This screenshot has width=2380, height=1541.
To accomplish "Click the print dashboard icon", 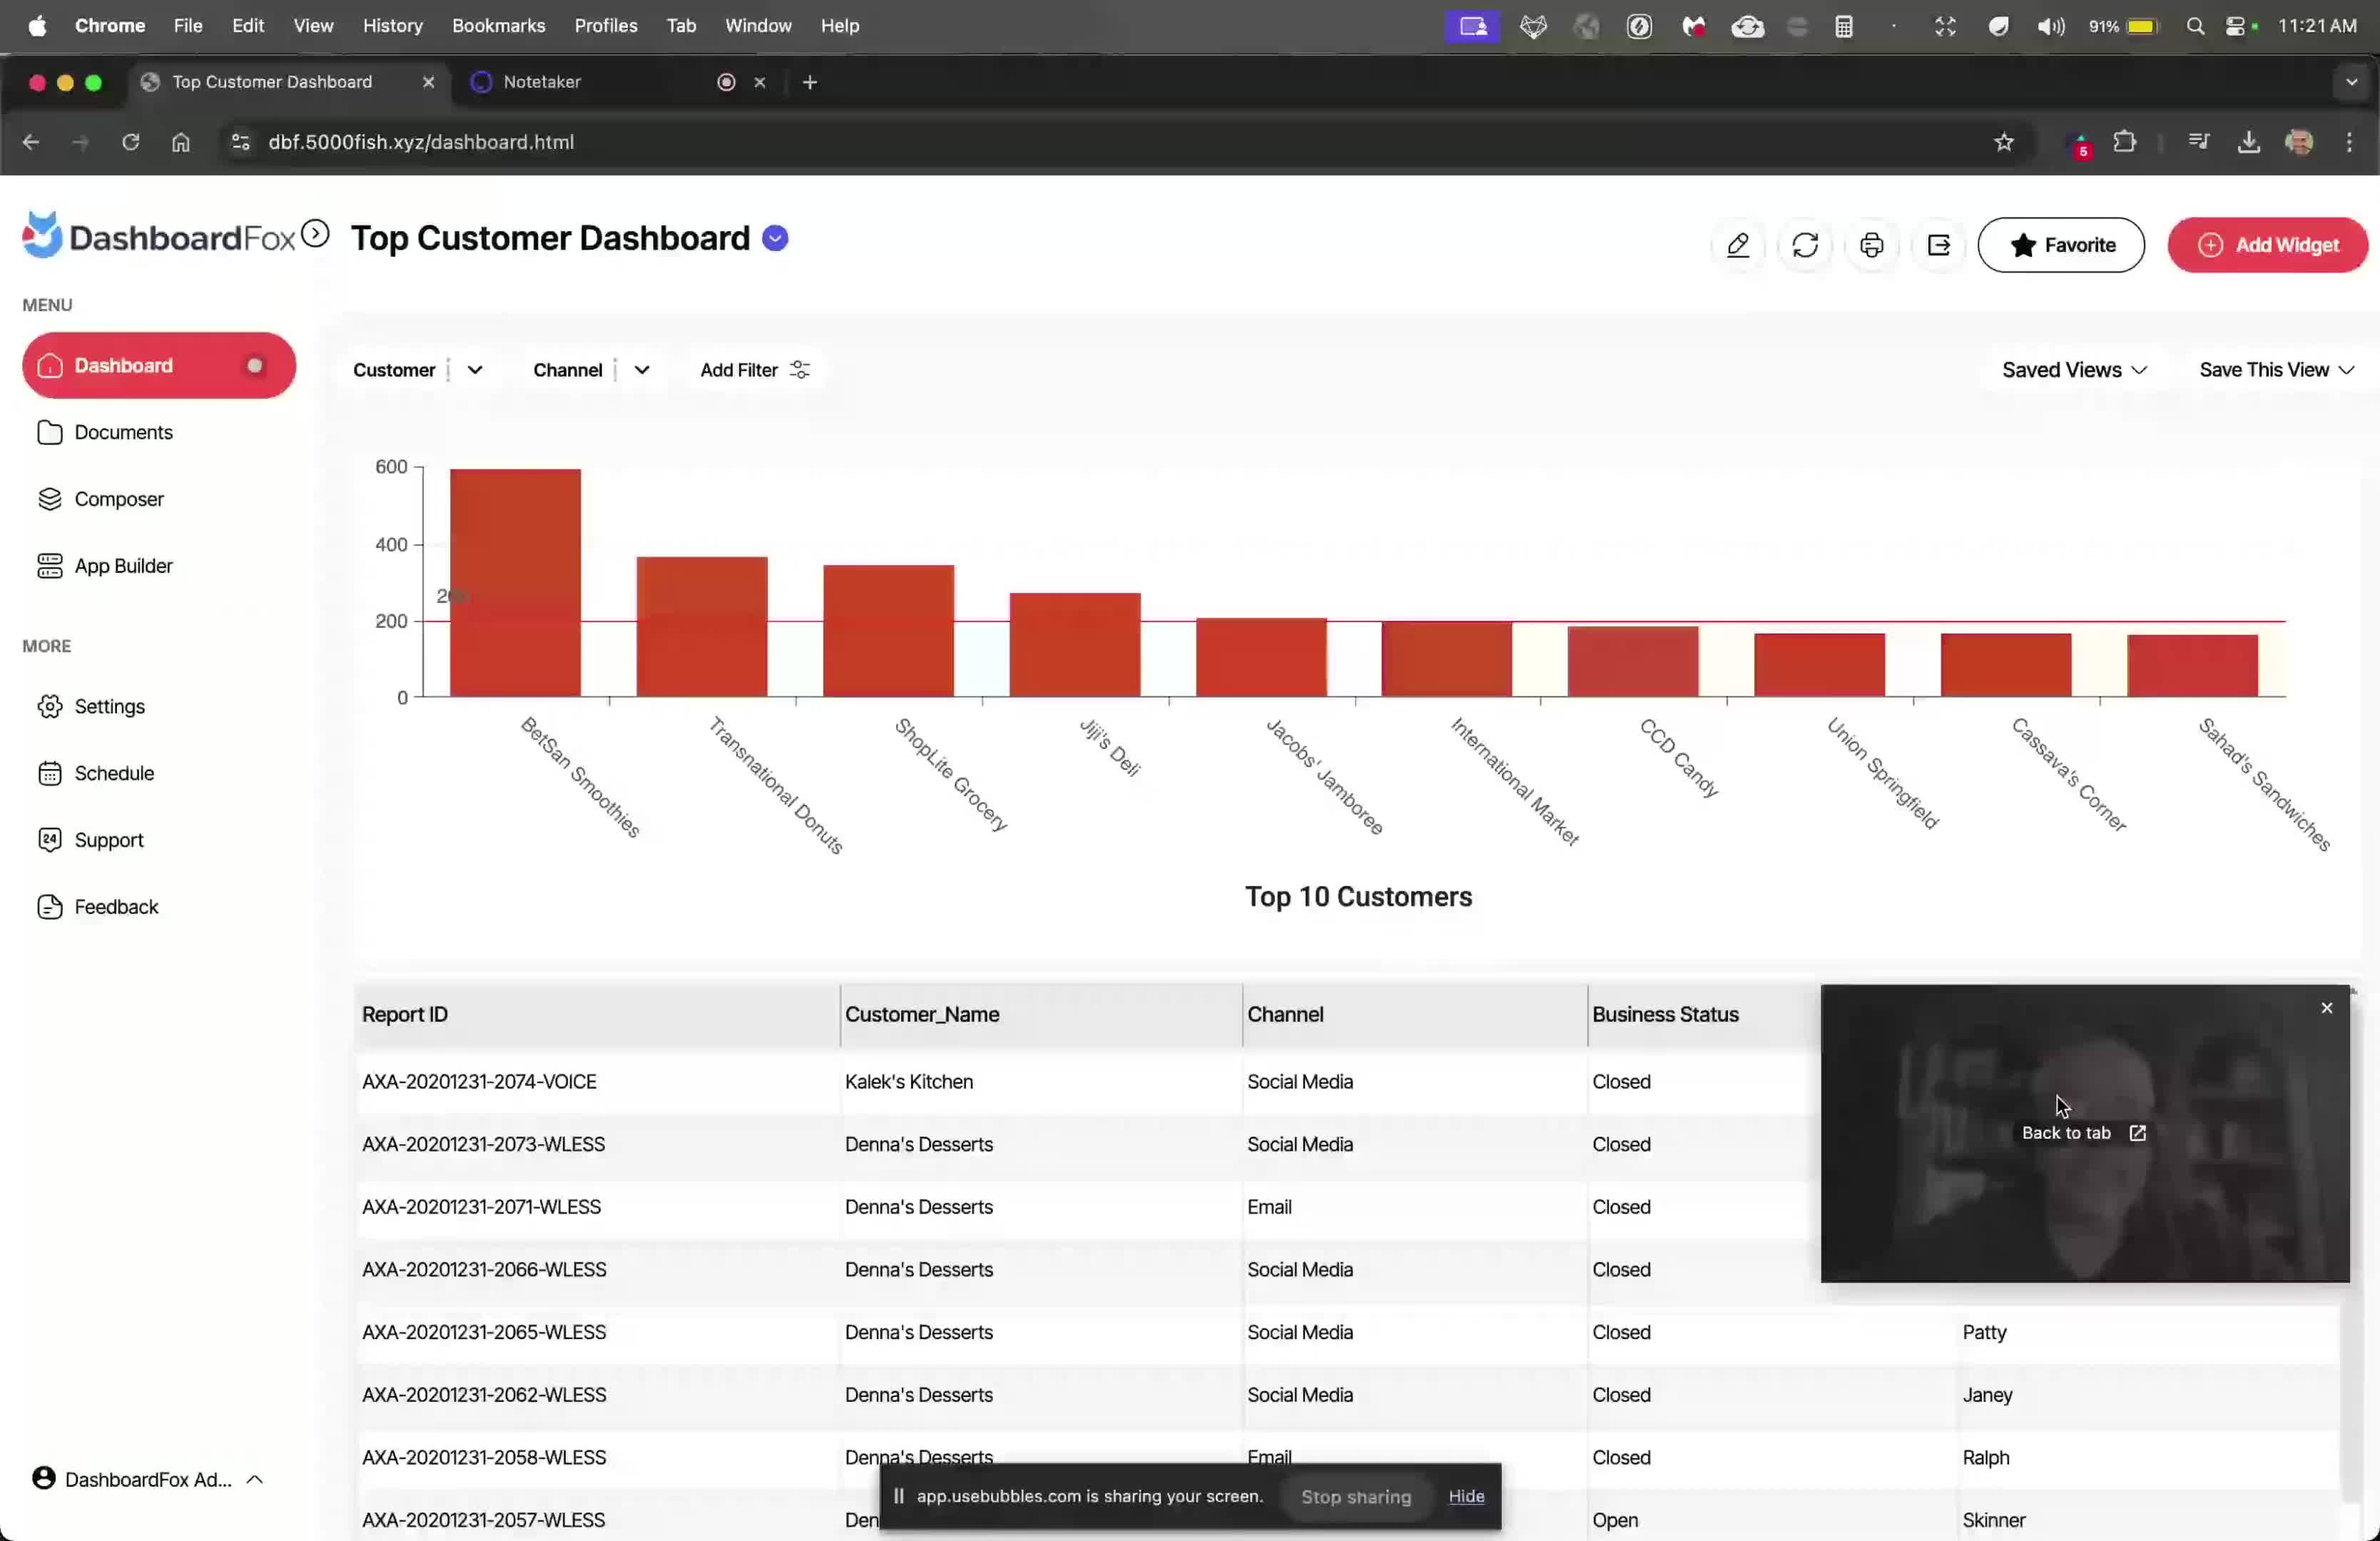I will (x=1871, y=245).
